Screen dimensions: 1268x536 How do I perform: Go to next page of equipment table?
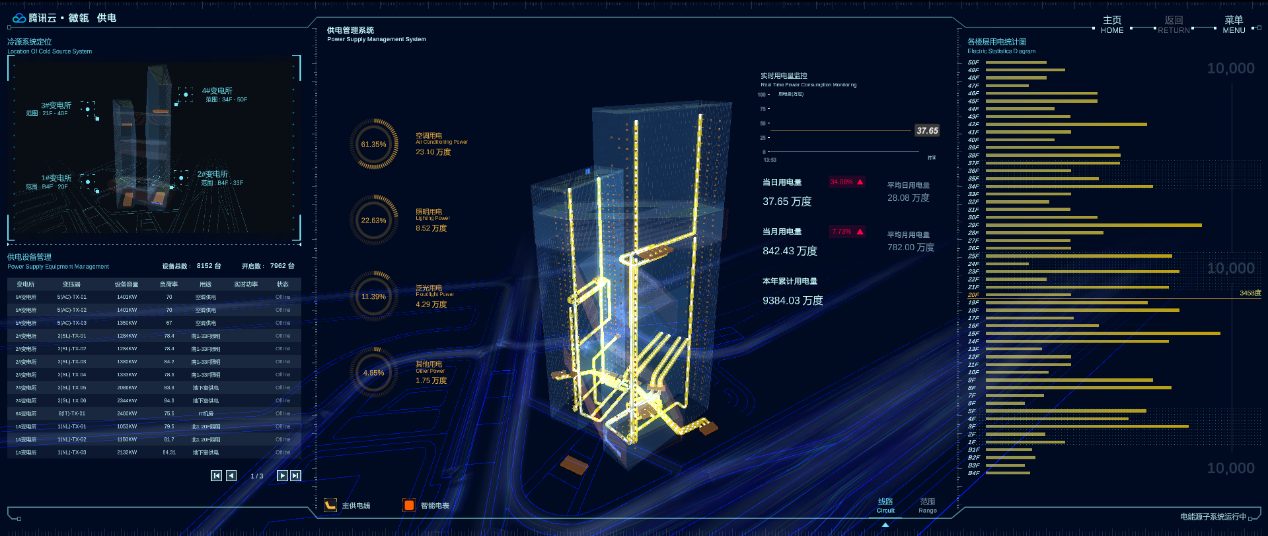[x=282, y=476]
